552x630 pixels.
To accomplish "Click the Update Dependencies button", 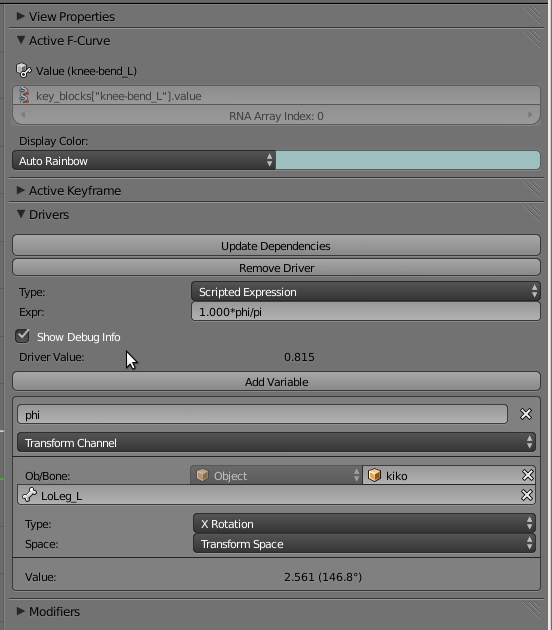I will [276, 245].
